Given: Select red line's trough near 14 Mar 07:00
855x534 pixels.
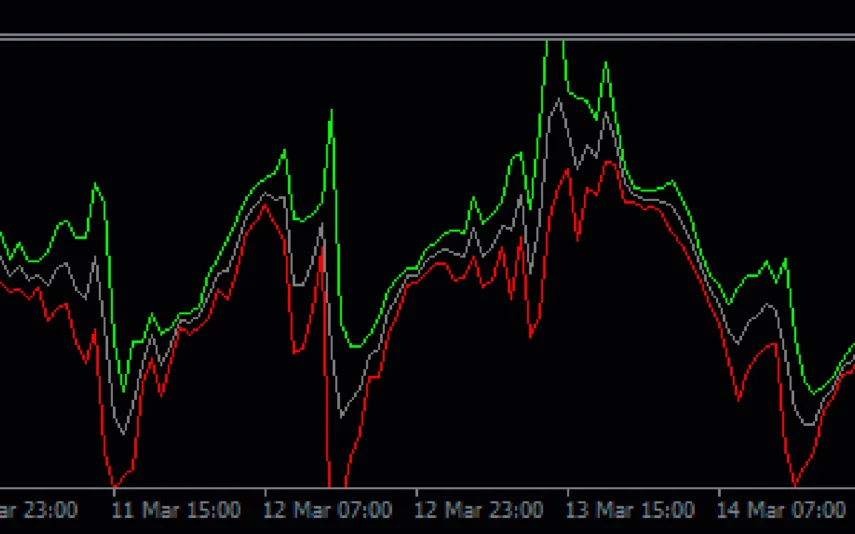Looking at the screenshot, I should [x=796, y=484].
